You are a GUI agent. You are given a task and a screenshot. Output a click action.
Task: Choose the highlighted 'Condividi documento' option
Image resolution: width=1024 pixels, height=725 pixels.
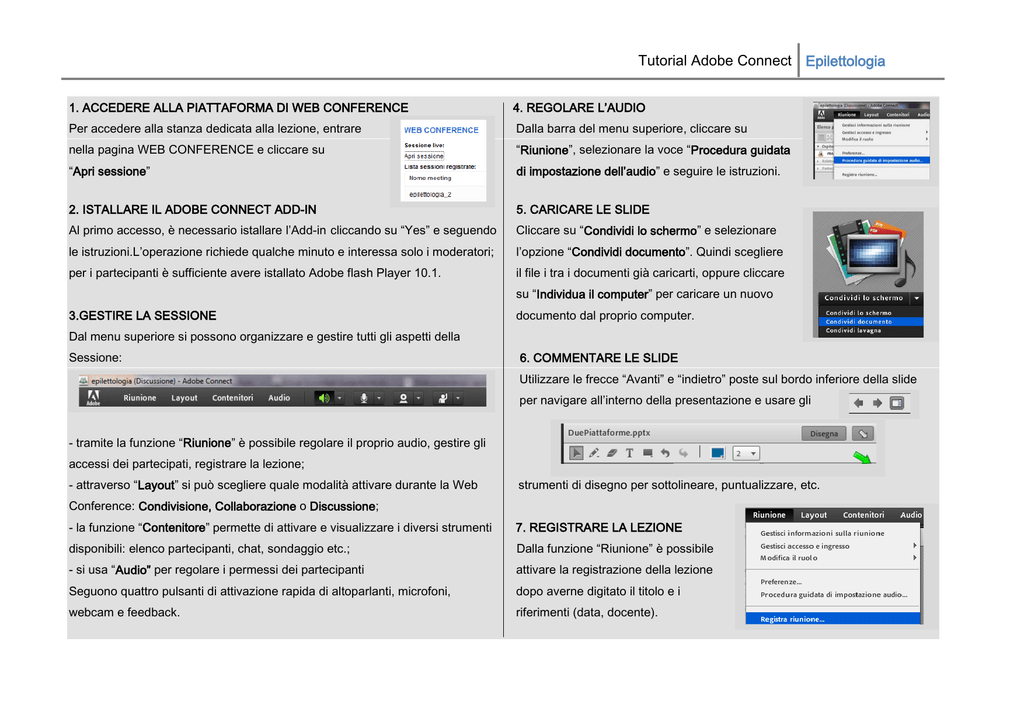(x=871, y=321)
